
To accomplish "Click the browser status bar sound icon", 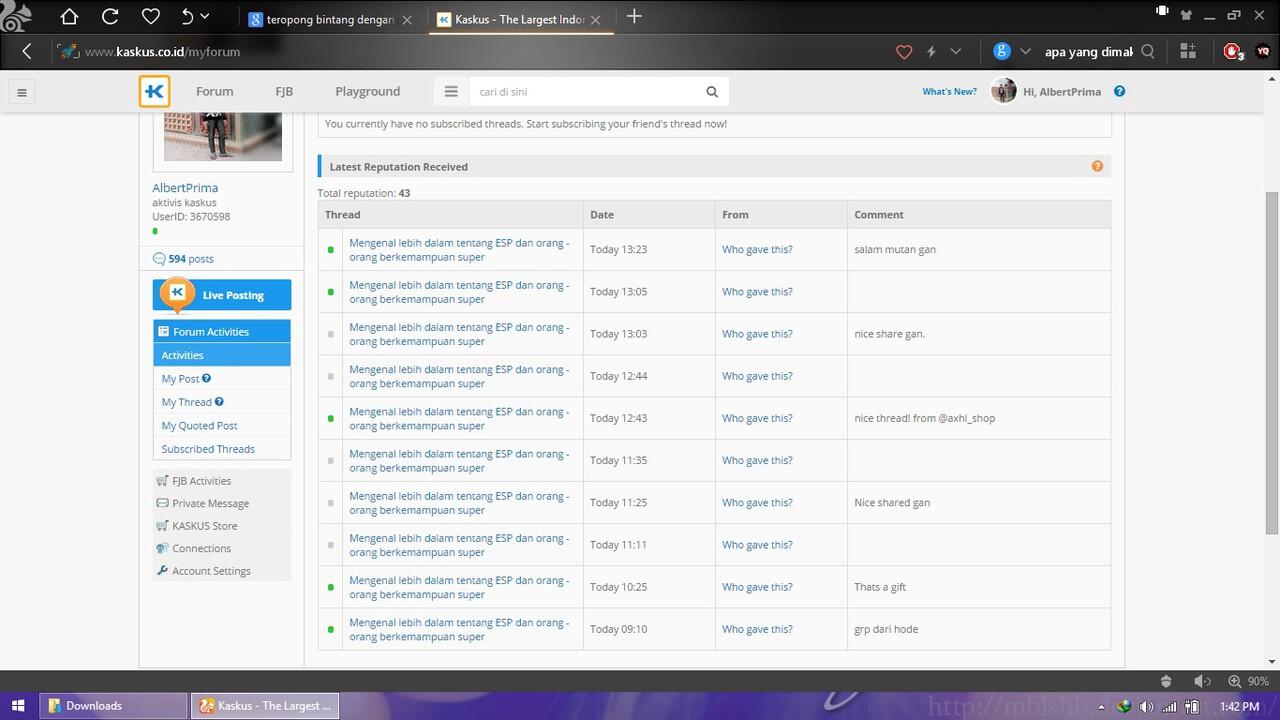I will (1201, 681).
